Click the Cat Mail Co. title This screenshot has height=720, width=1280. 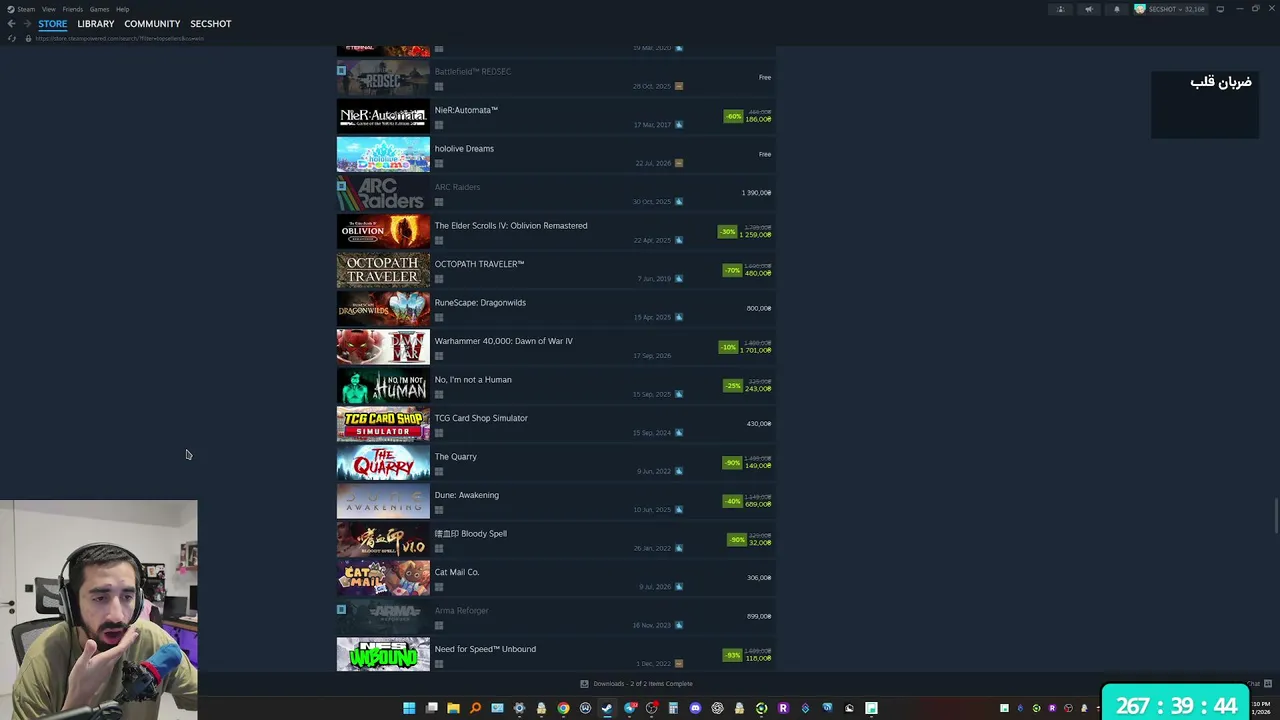[x=457, y=572]
